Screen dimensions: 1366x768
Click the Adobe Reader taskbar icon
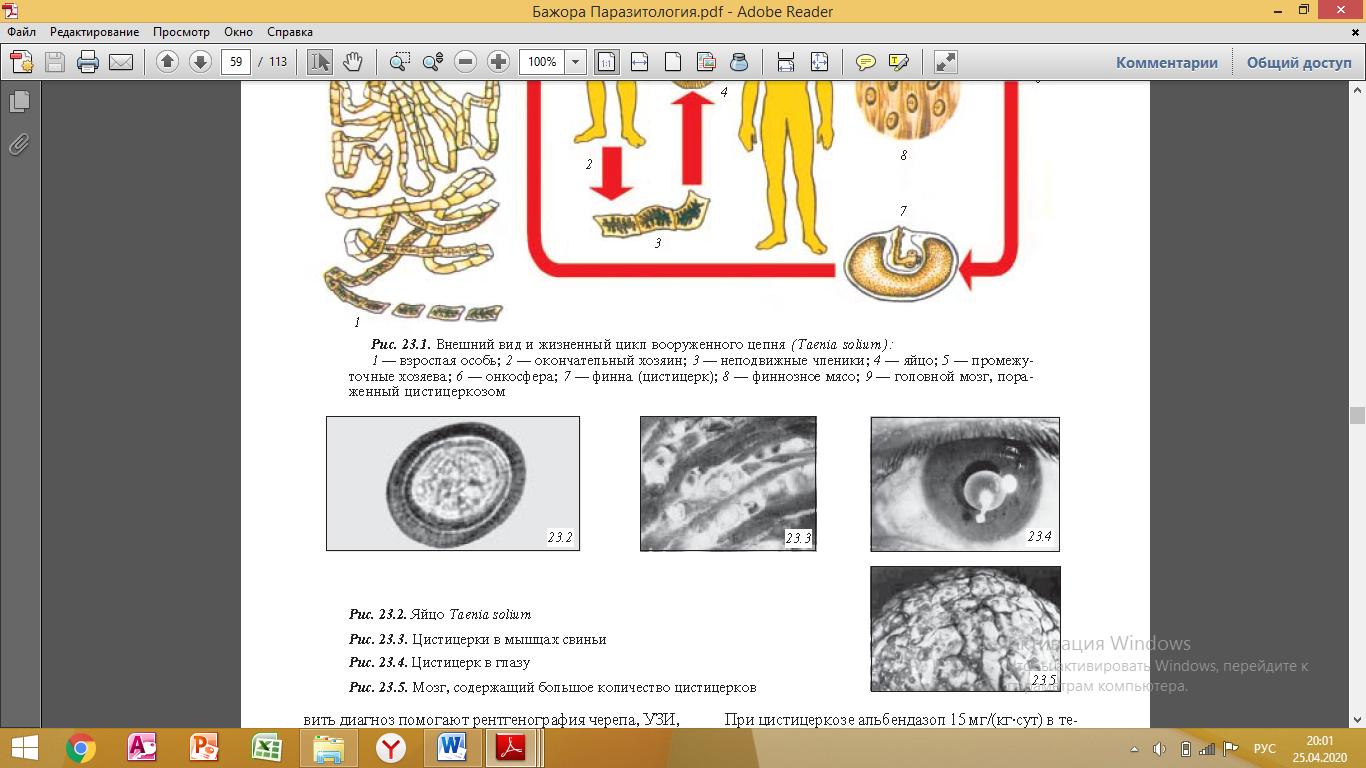click(513, 747)
